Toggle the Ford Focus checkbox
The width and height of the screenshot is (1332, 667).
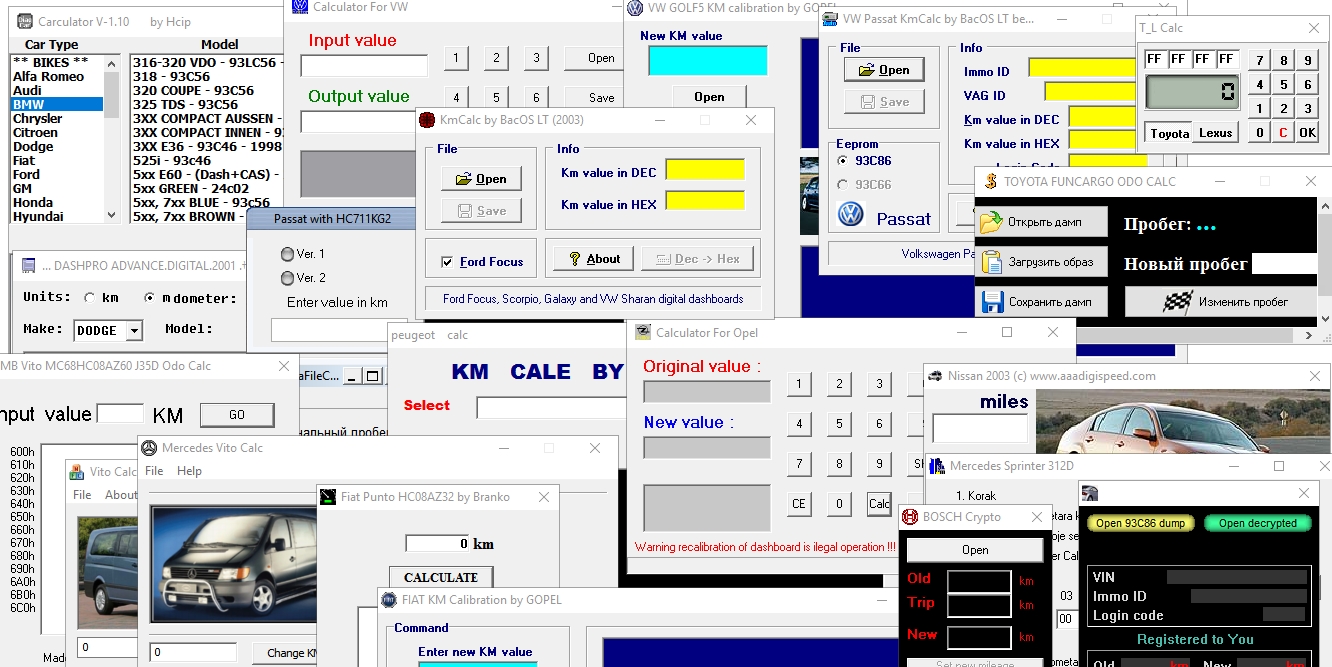pos(447,262)
